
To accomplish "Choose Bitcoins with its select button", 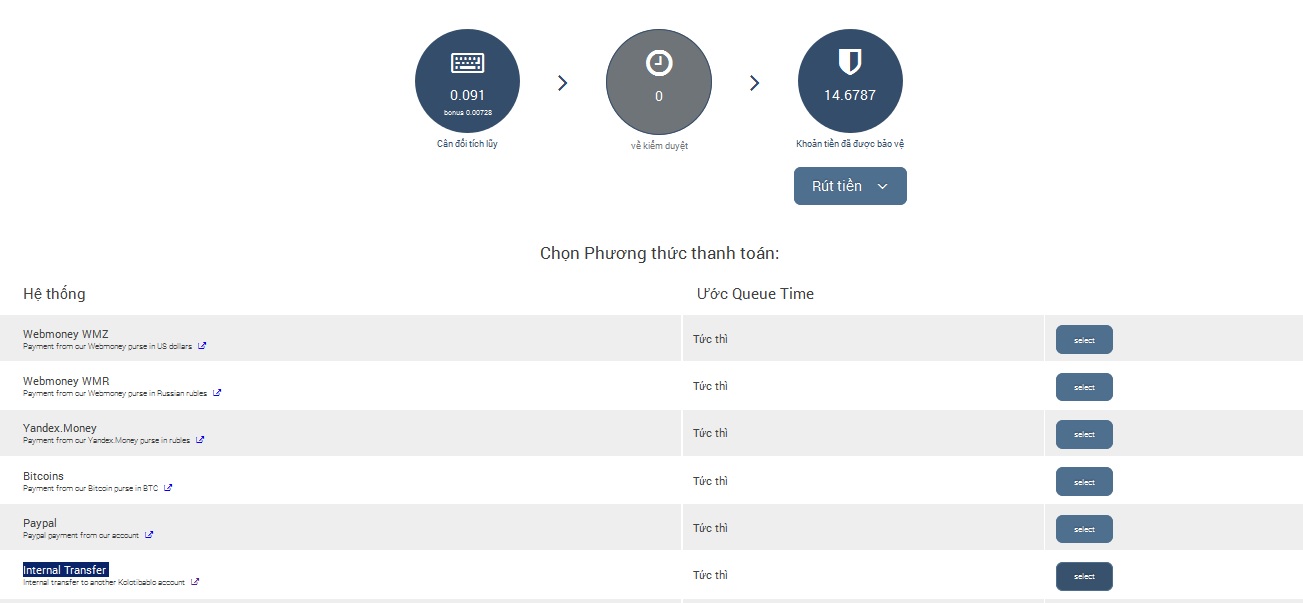I will pos(1084,482).
